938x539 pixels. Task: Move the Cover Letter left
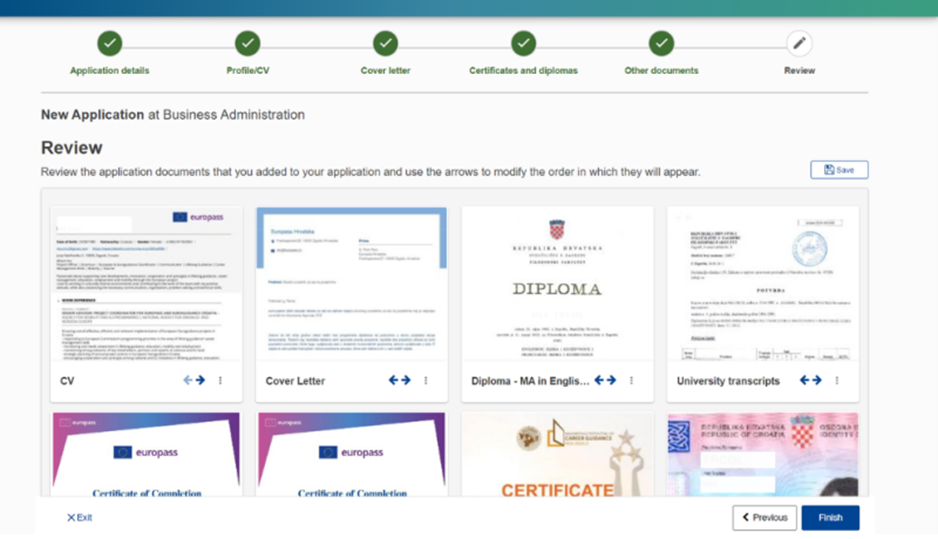(393, 380)
